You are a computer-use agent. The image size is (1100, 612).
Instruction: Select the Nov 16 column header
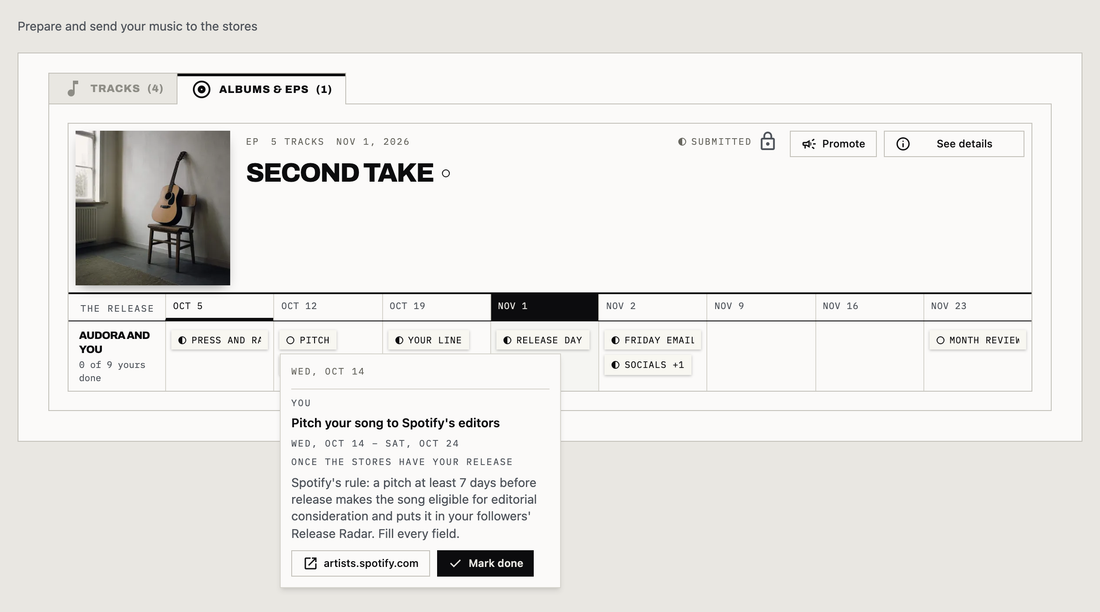pos(869,306)
